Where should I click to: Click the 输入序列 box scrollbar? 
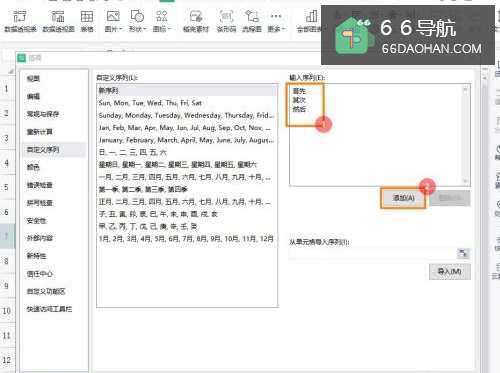(465, 135)
